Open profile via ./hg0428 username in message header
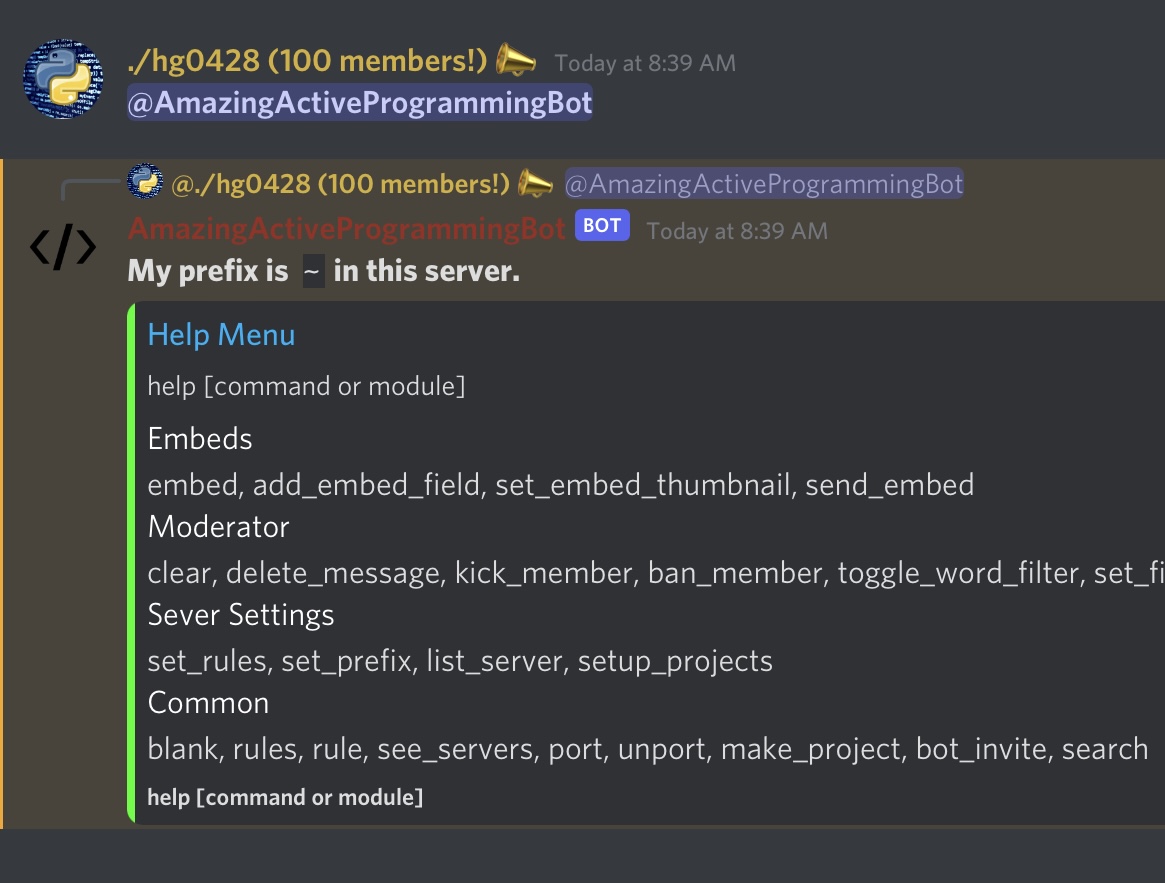Image resolution: width=1165 pixels, height=883 pixels. click(307, 61)
